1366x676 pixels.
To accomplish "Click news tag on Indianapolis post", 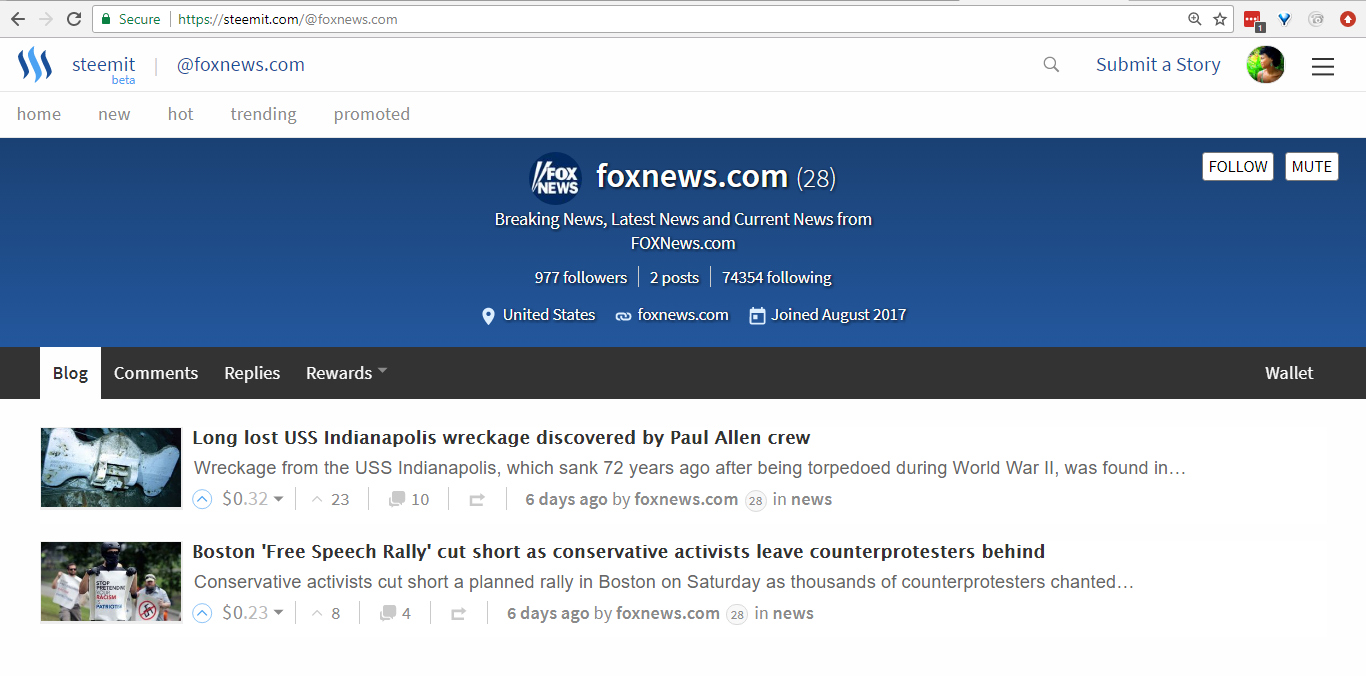I will [x=811, y=499].
